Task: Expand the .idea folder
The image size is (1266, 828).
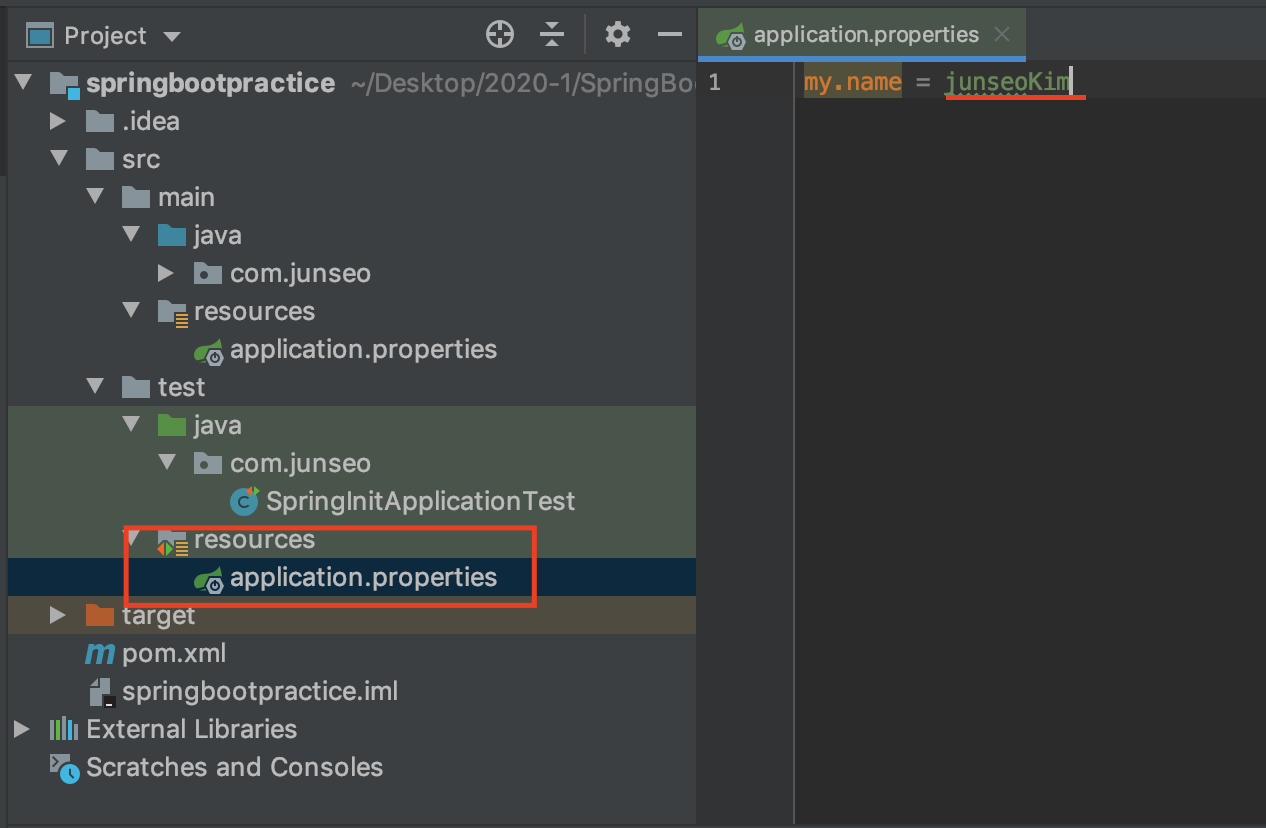Action: (59, 120)
